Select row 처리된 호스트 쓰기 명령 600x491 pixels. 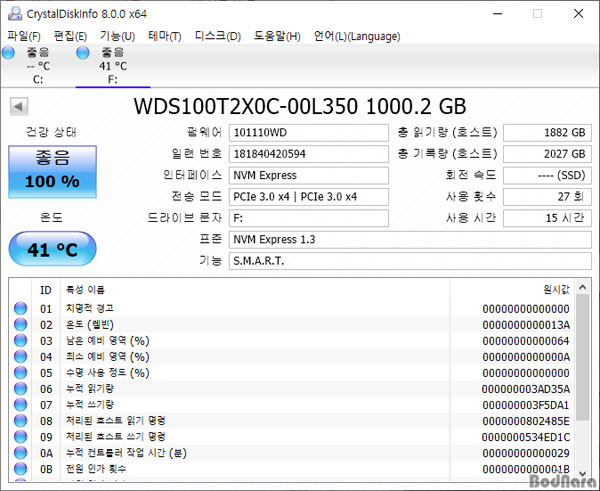[x=292, y=437]
